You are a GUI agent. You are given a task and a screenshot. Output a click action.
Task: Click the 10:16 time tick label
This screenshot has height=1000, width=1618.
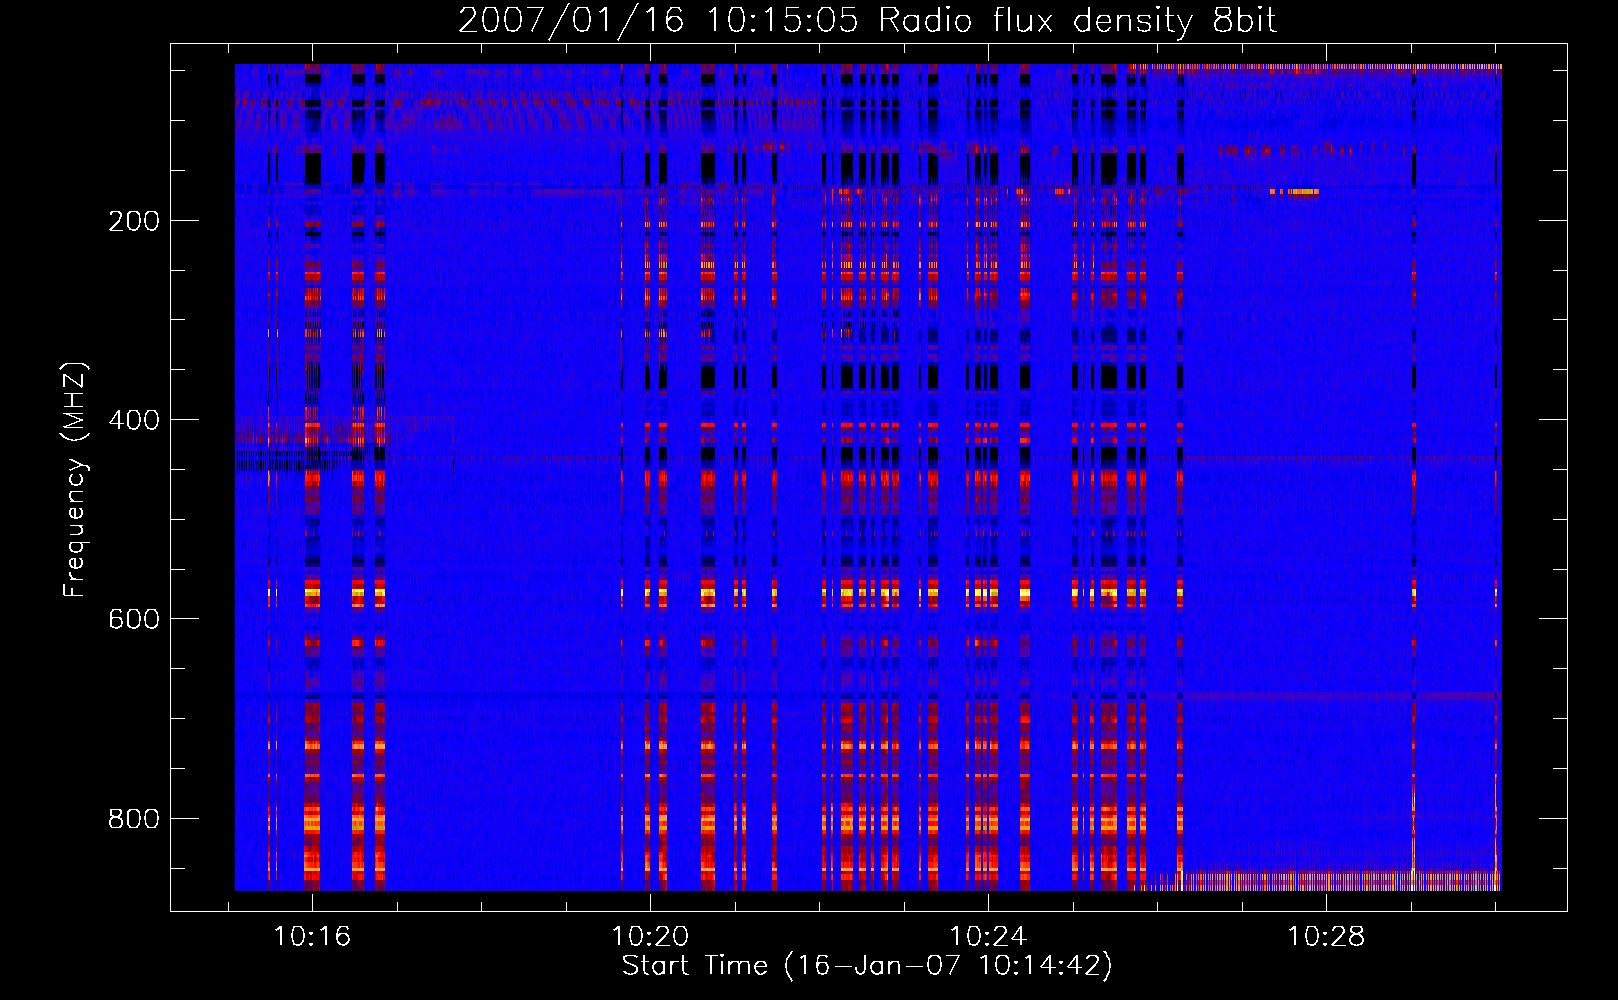pyautogui.click(x=312, y=937)
